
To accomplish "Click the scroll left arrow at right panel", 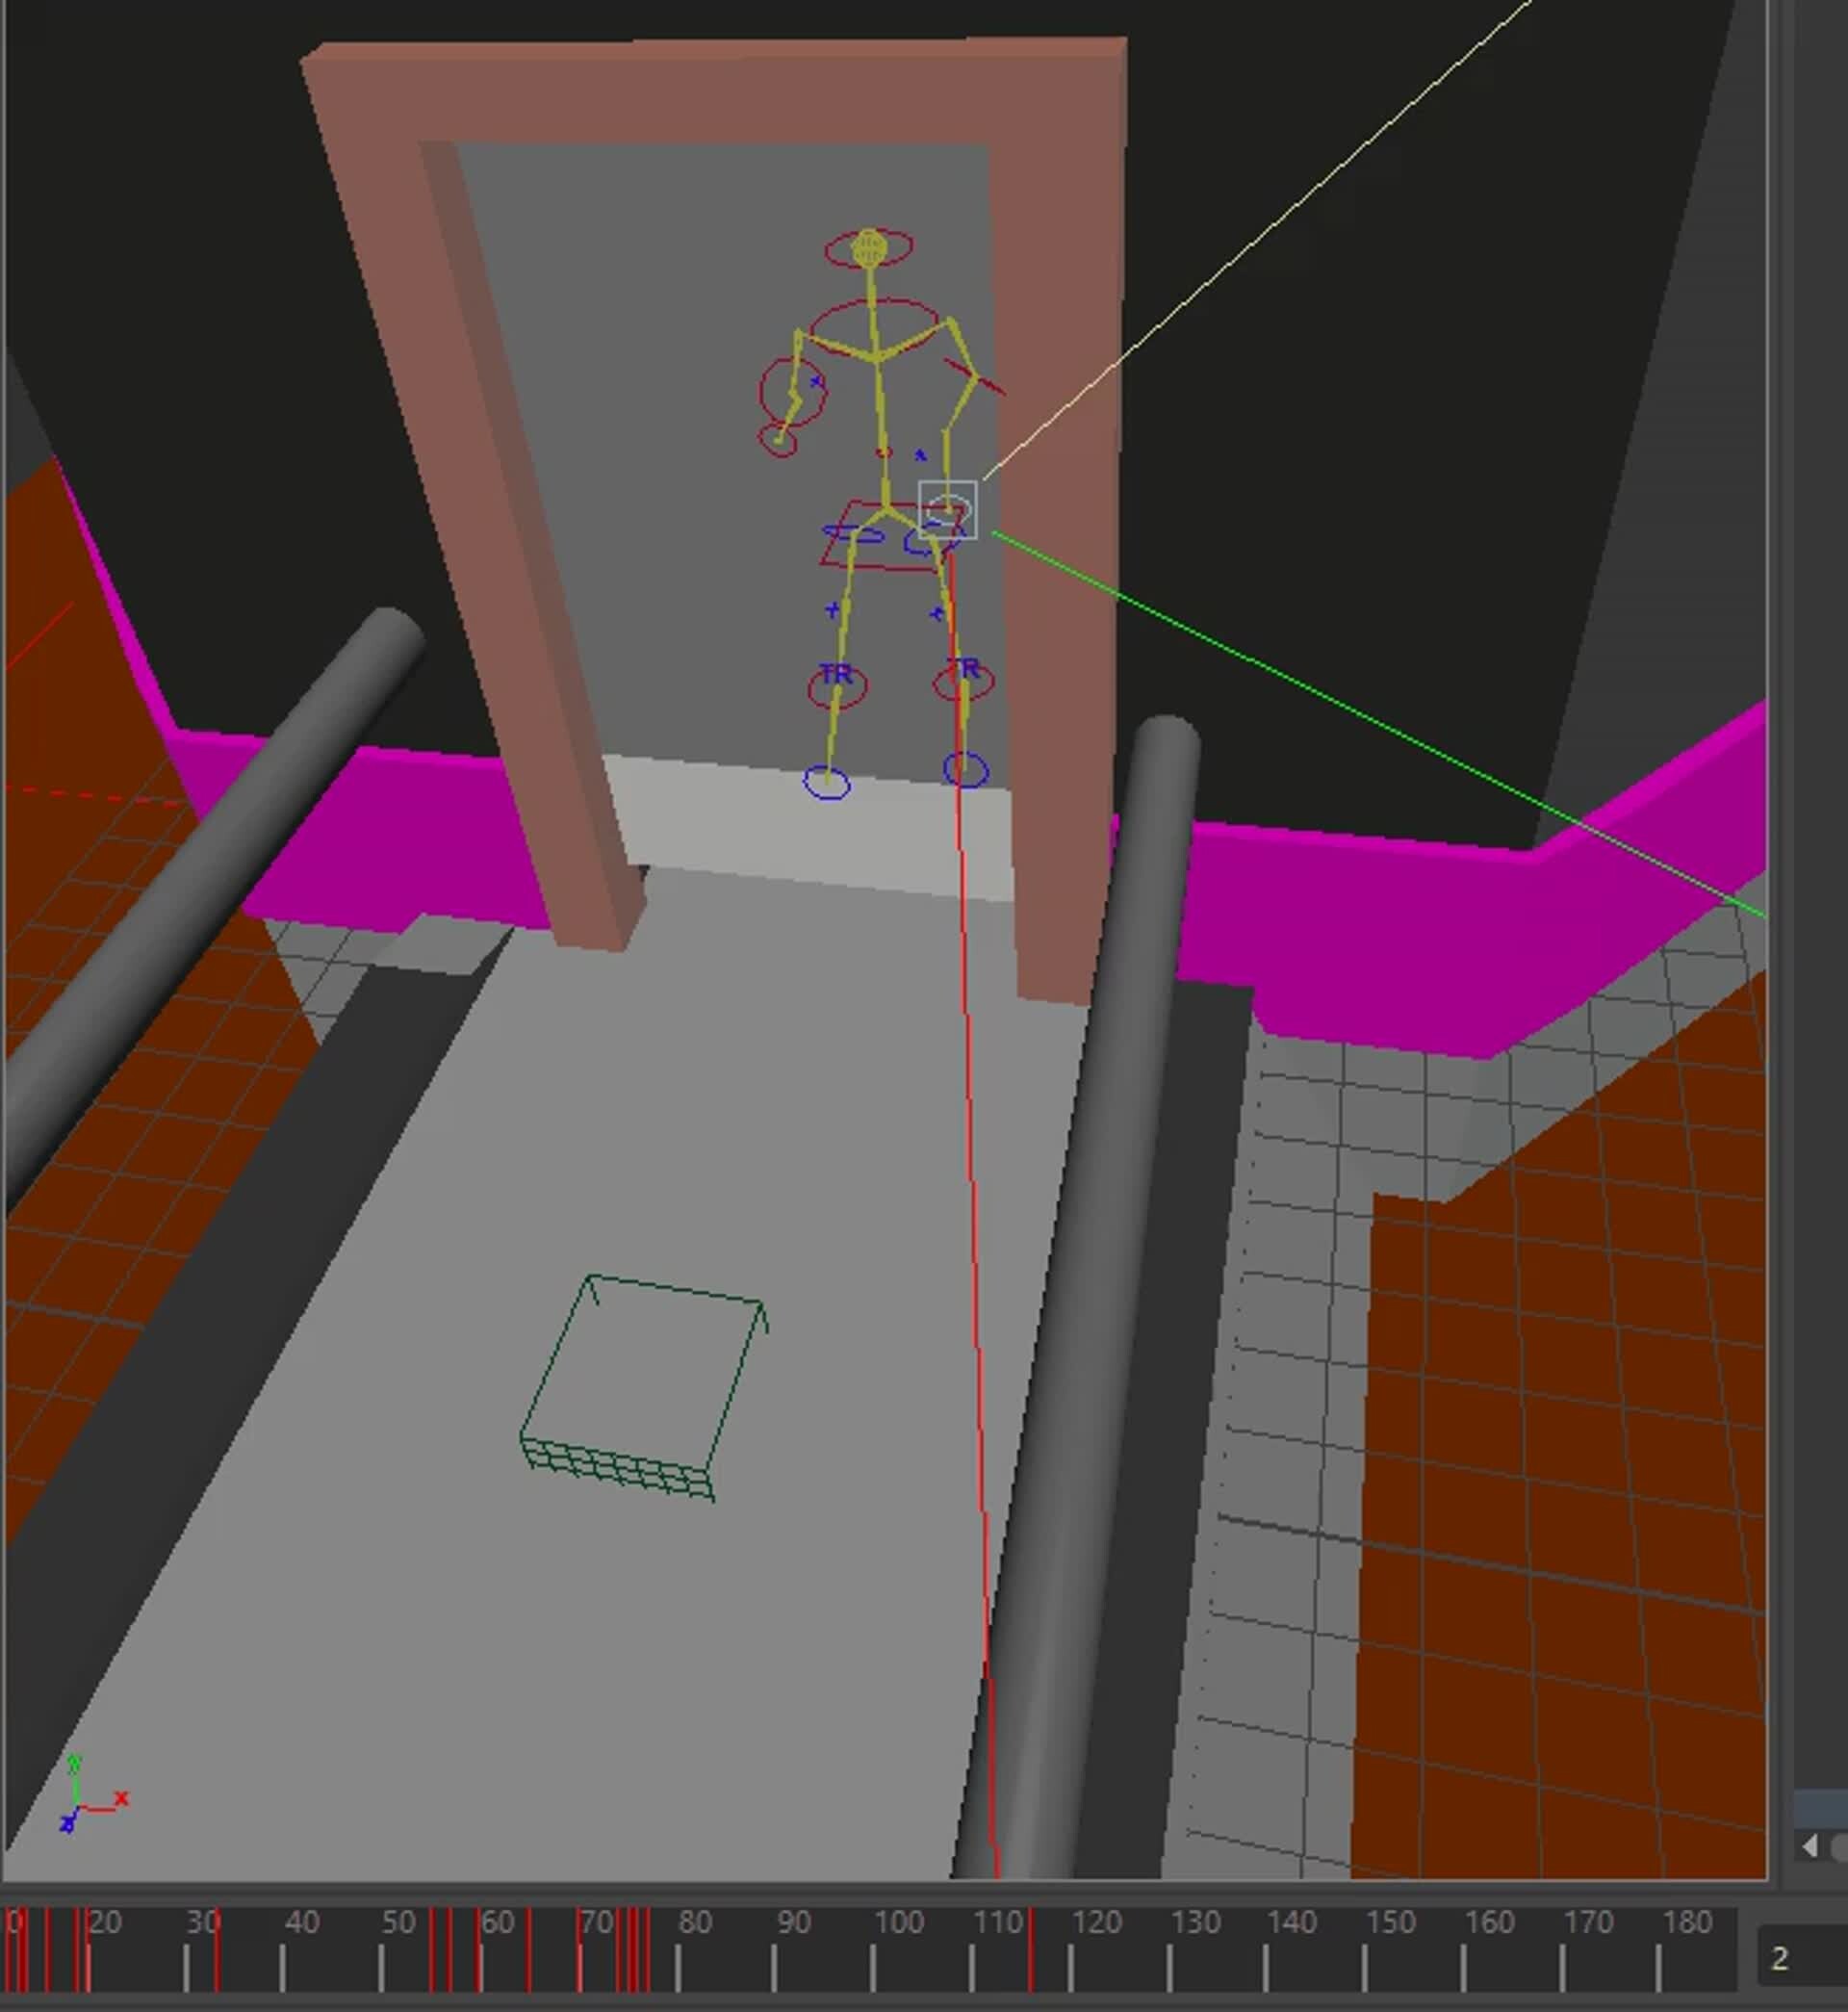I will click(x=1810, y=1846).
